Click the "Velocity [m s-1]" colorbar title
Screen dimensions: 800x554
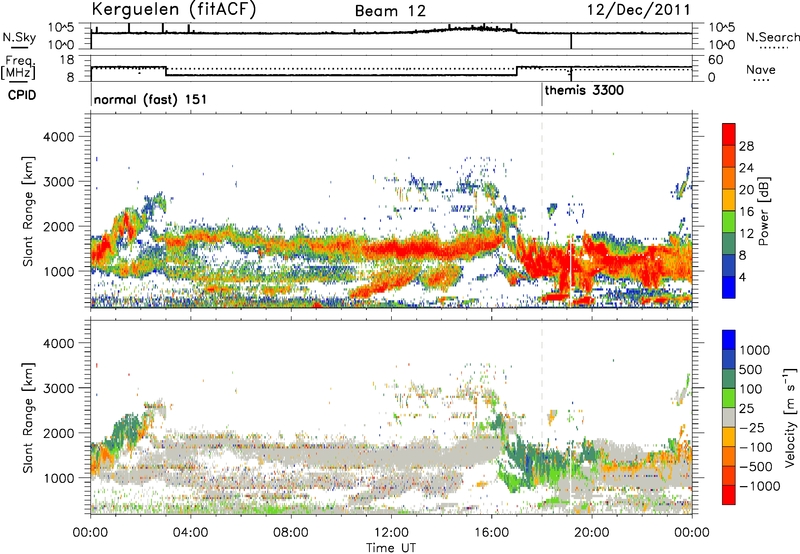click(x=790, y=417)
